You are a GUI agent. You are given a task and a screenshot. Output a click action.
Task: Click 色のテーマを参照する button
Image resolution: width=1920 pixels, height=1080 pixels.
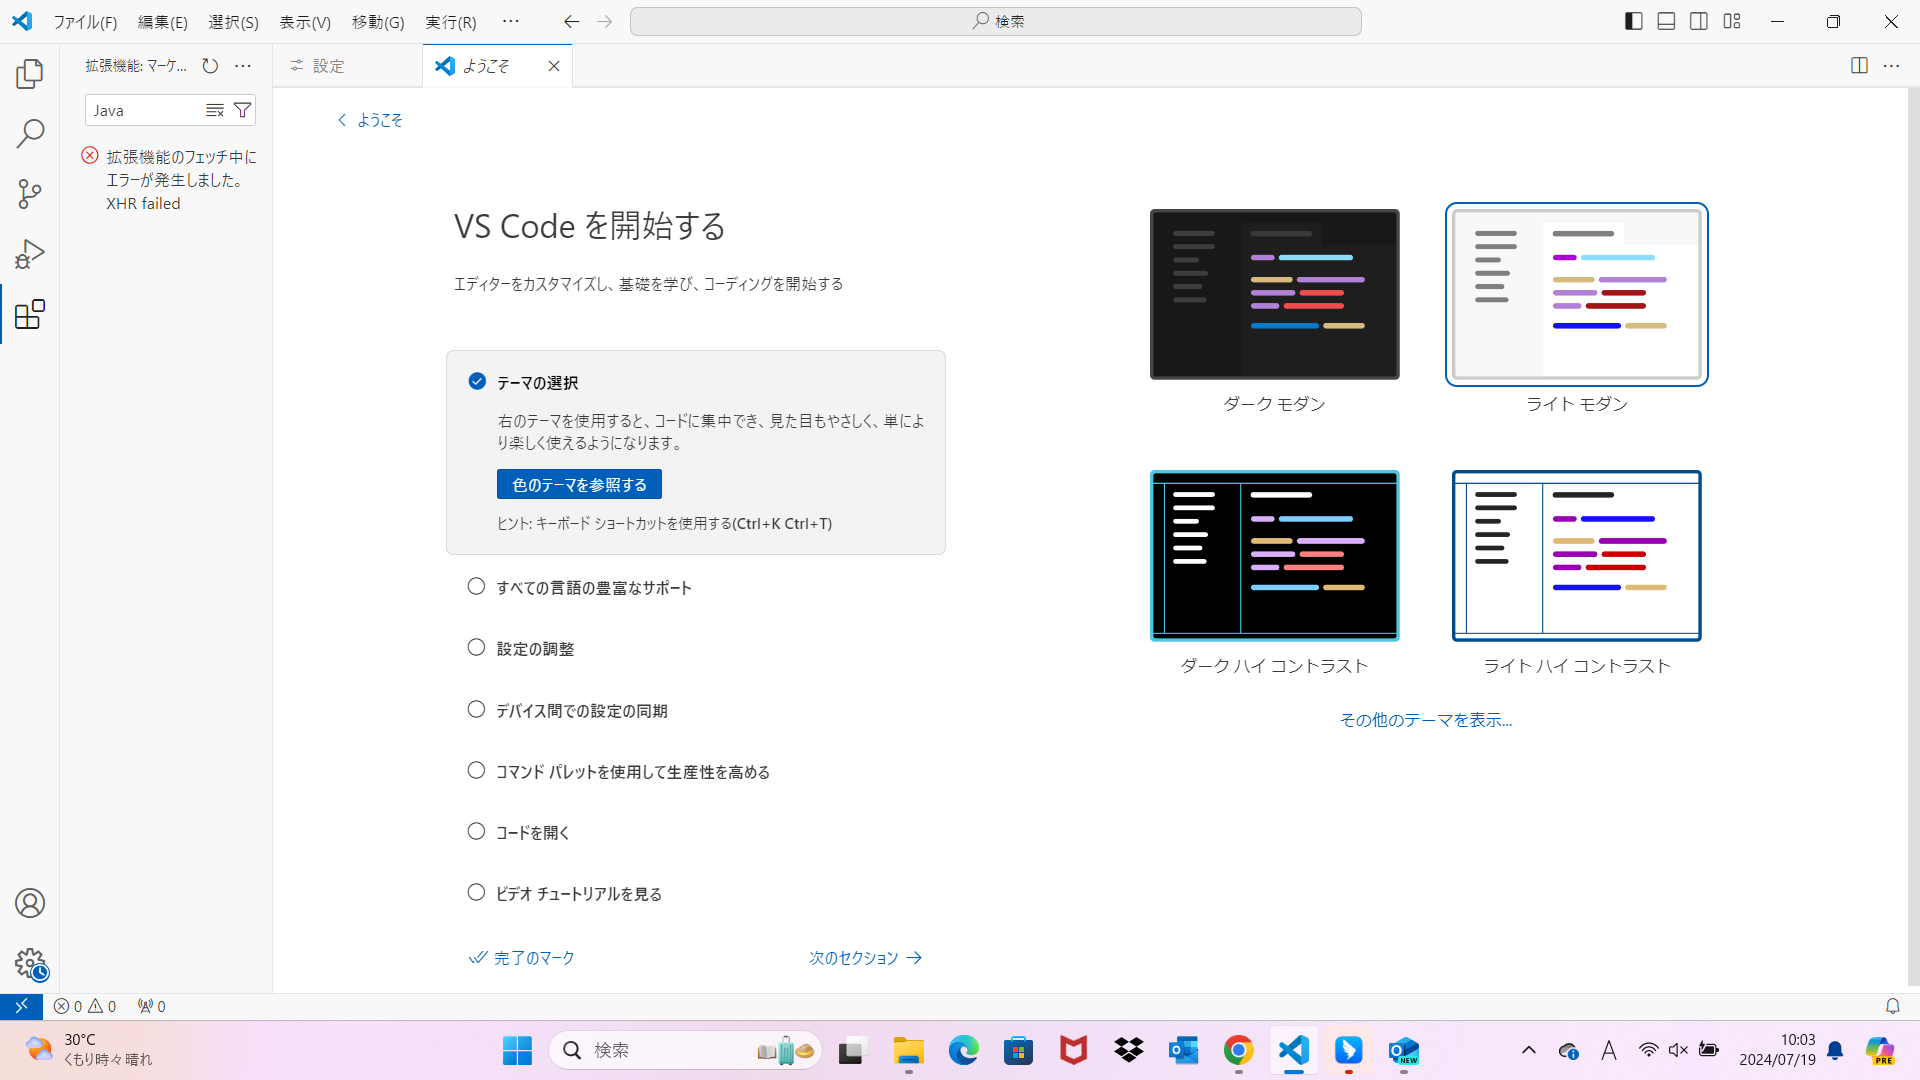click(x=578, y=484)
